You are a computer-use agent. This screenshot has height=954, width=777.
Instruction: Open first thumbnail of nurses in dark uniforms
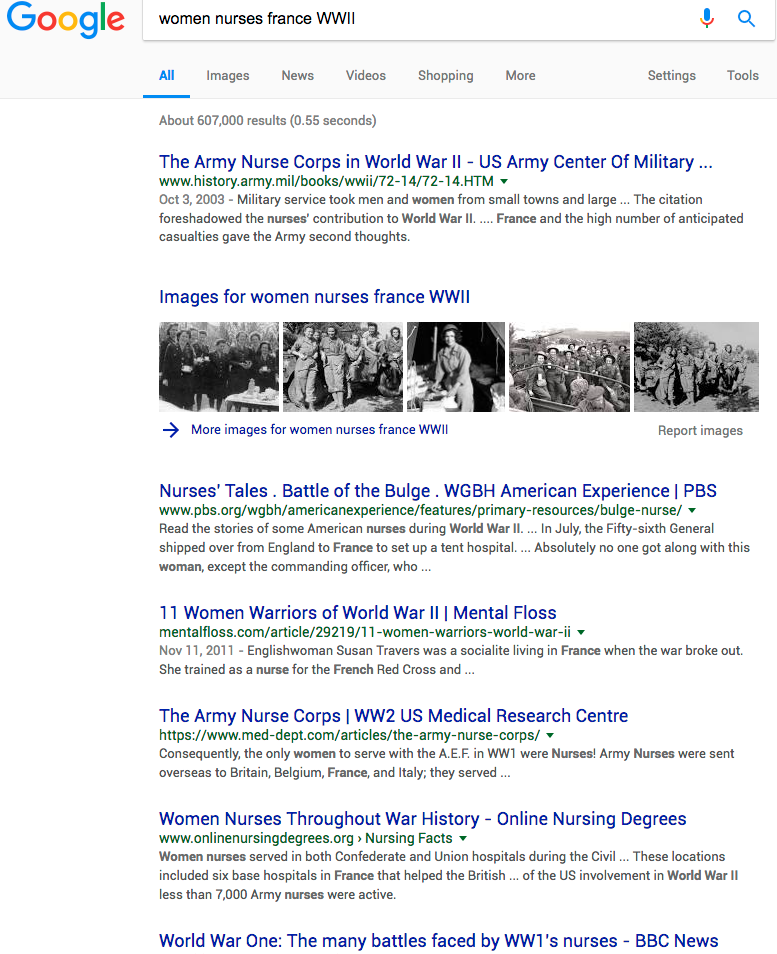point(219,367)
